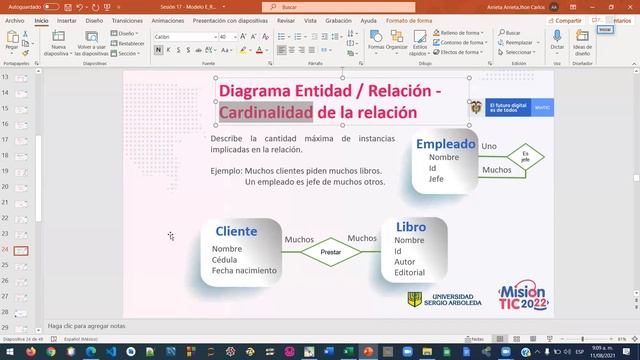Screen dimensions: 640x360
Task: Click the Restablecer button
Action: (127, 43)
